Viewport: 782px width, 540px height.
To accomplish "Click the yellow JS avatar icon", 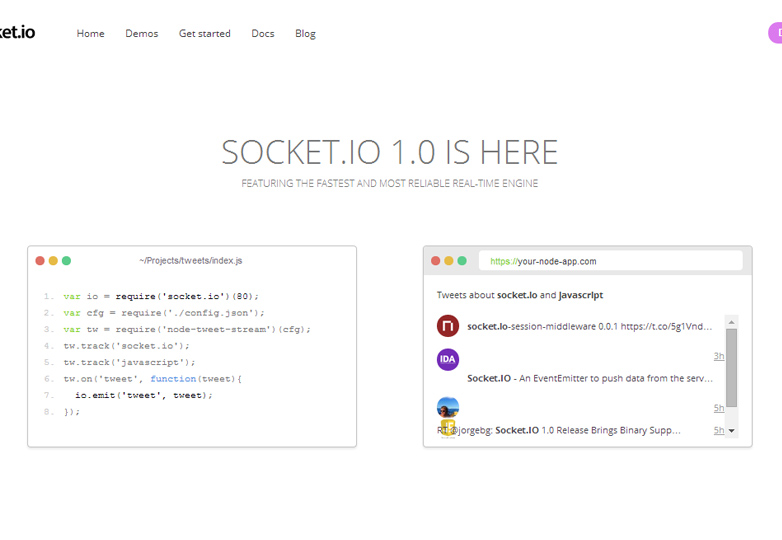I will coord(448,428).
